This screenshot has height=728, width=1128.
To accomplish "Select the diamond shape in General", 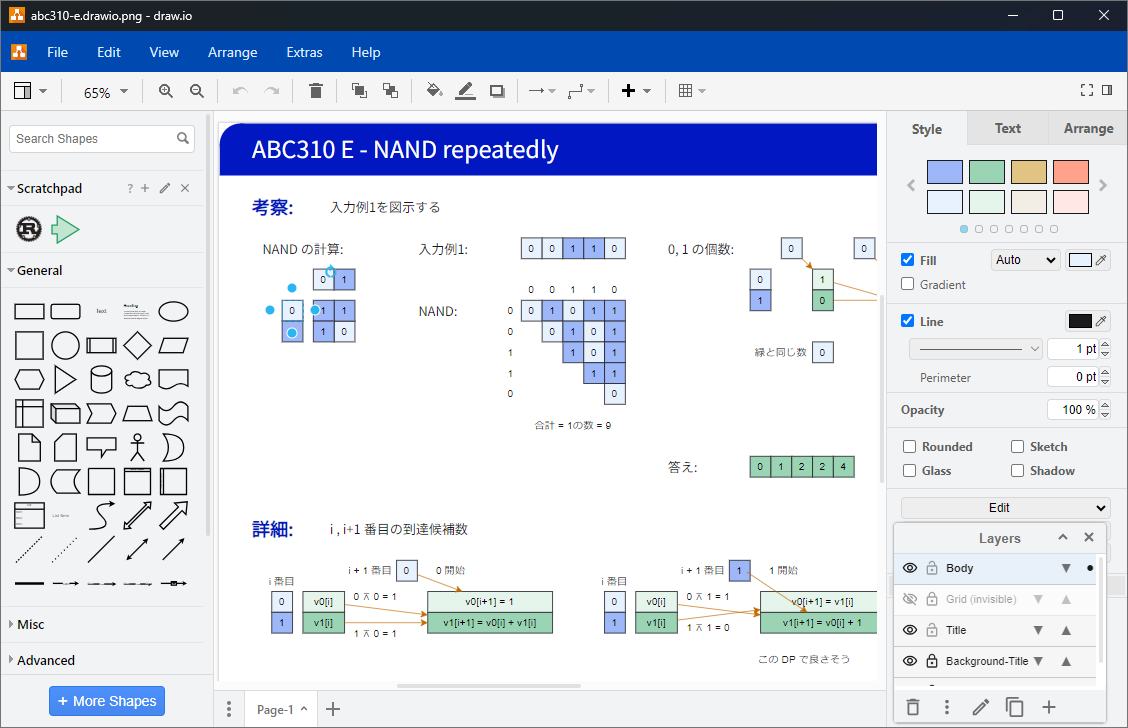I will tap(137, 346).
